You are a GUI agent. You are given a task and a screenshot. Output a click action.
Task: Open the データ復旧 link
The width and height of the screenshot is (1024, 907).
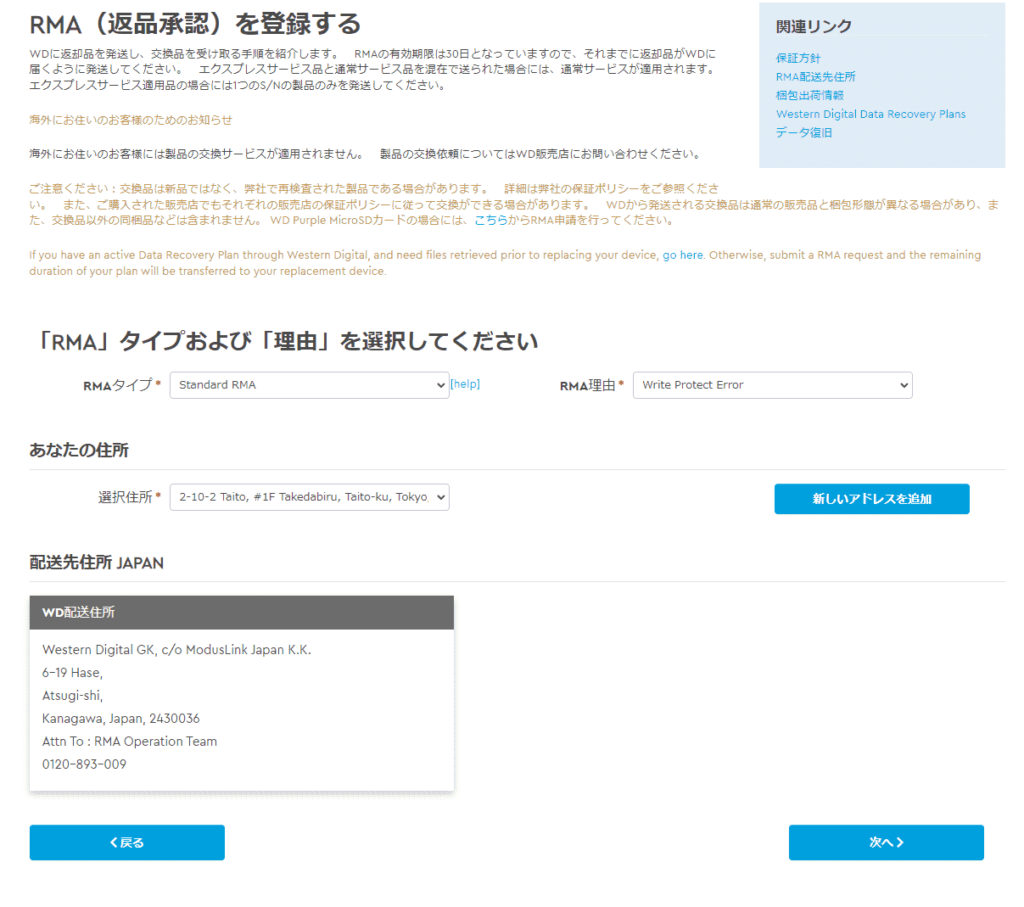(x=803, y=133)
